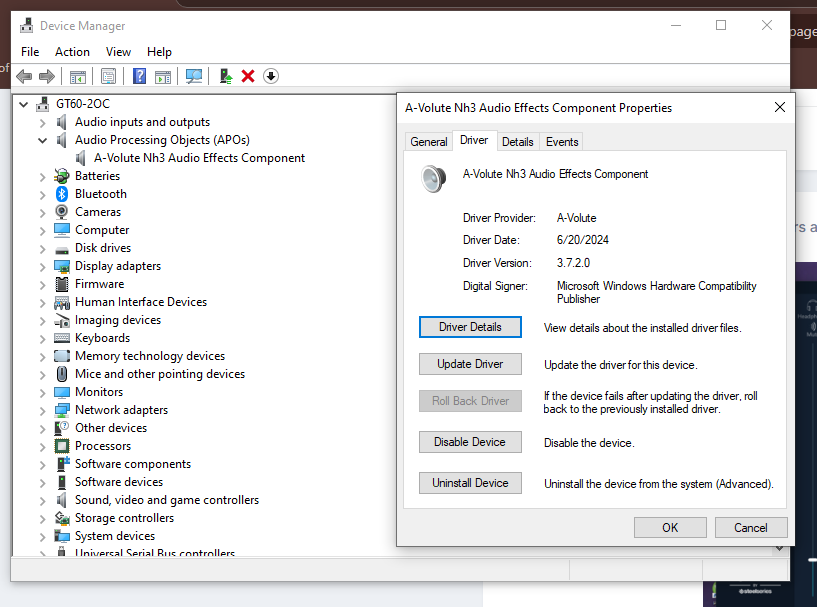Expand the Network adapters category
The image size is (817, 607).
[42, 410]
